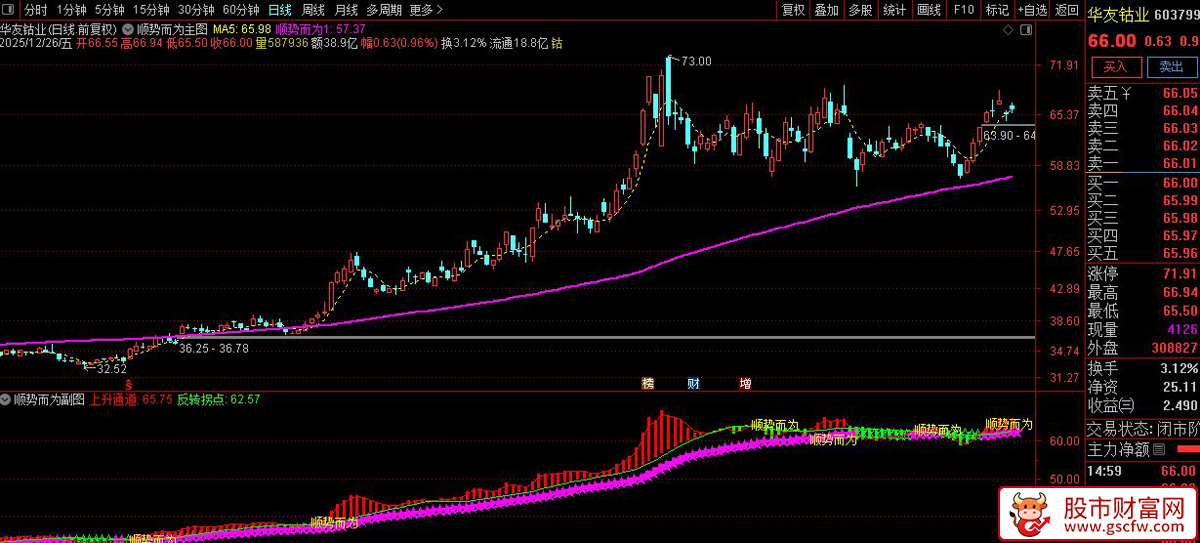Click the 买四 price 65.97
1200x543 pixels.
pos(1180,235)
